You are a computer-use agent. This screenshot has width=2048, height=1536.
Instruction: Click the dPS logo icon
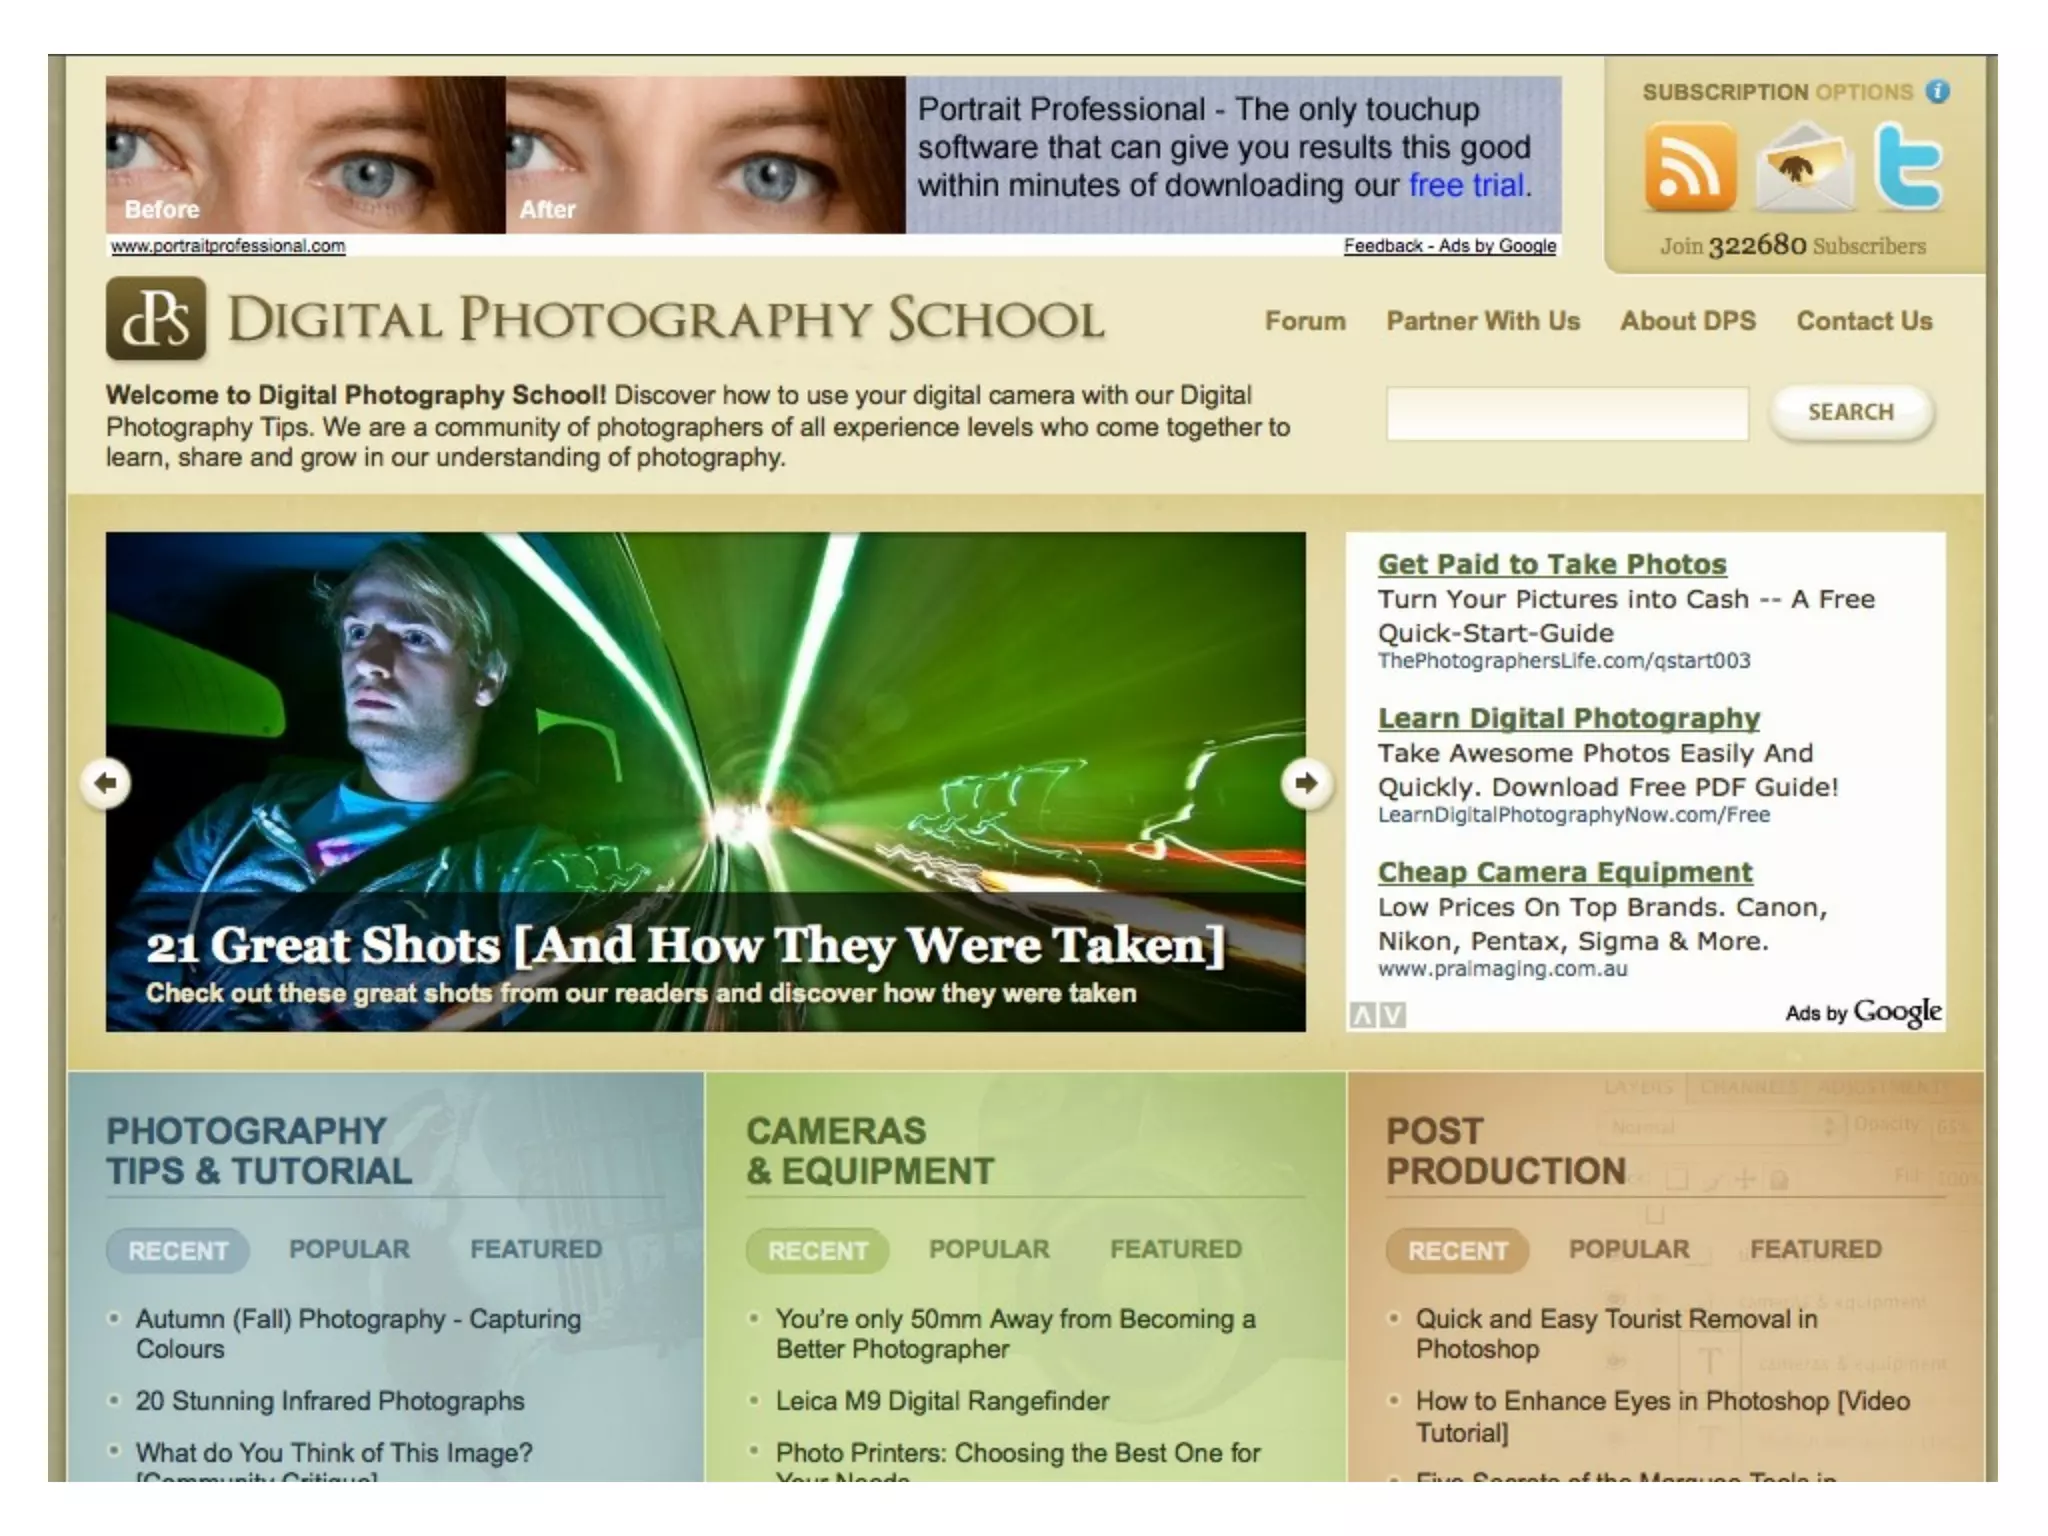156,319
